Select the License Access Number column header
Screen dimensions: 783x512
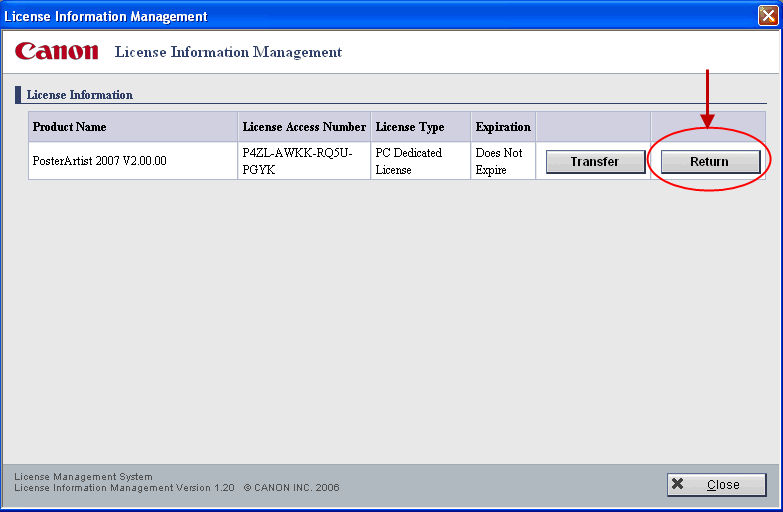304,127
